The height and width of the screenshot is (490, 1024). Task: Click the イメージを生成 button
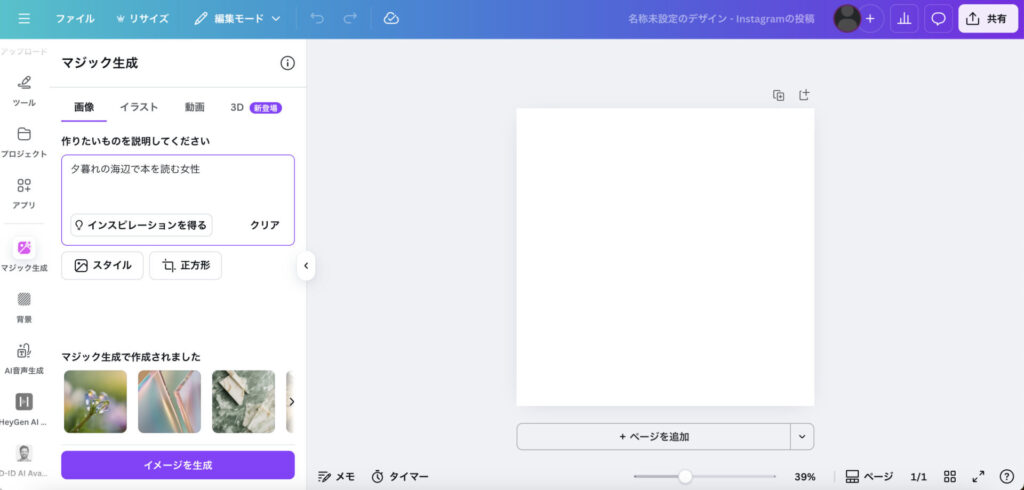click(x=178, y=465)
